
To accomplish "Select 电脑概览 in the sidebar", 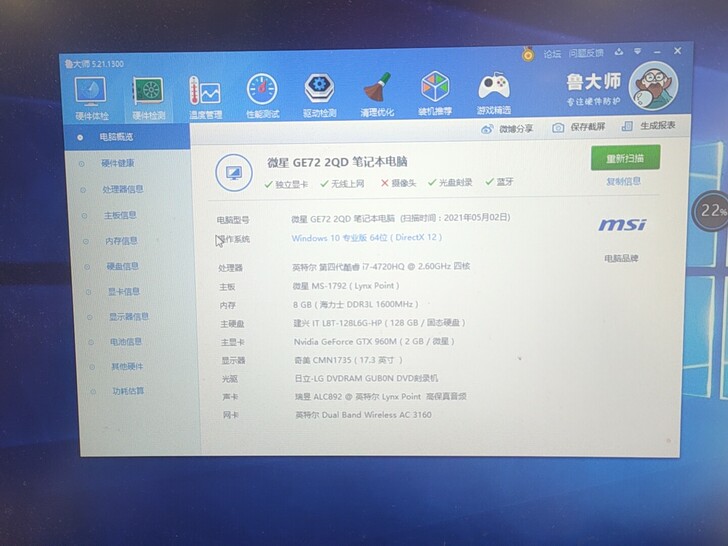I will click(x=127, y=137).
